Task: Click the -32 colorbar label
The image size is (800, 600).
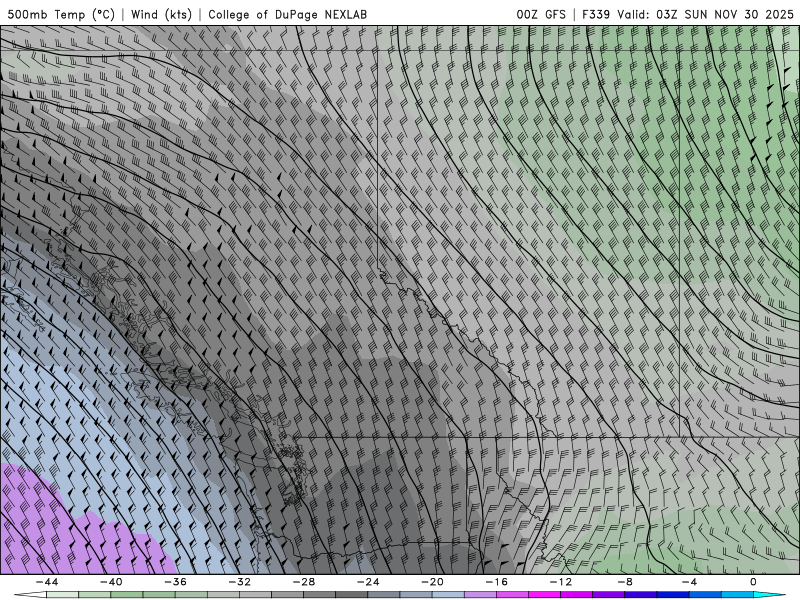Action: [240, 582]
